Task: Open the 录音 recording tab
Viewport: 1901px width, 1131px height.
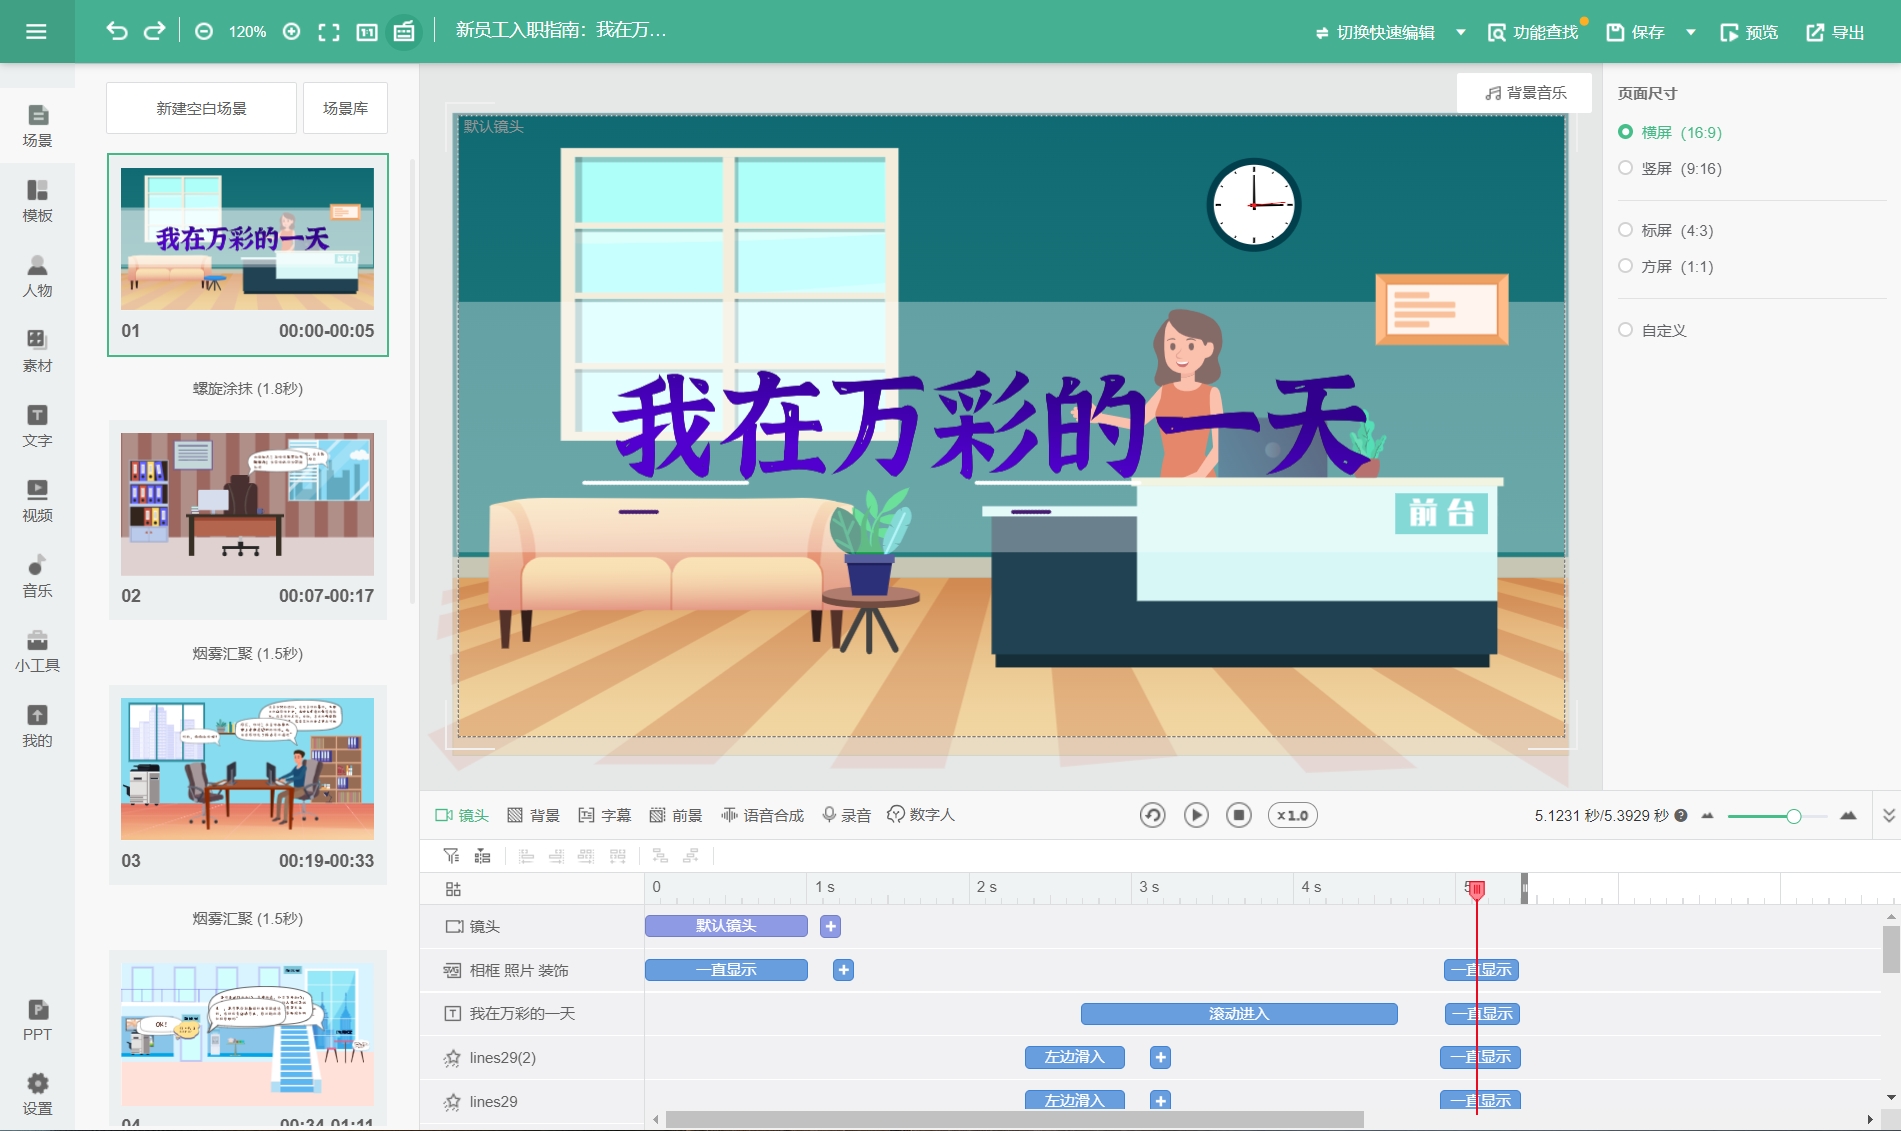Action: 847,815
